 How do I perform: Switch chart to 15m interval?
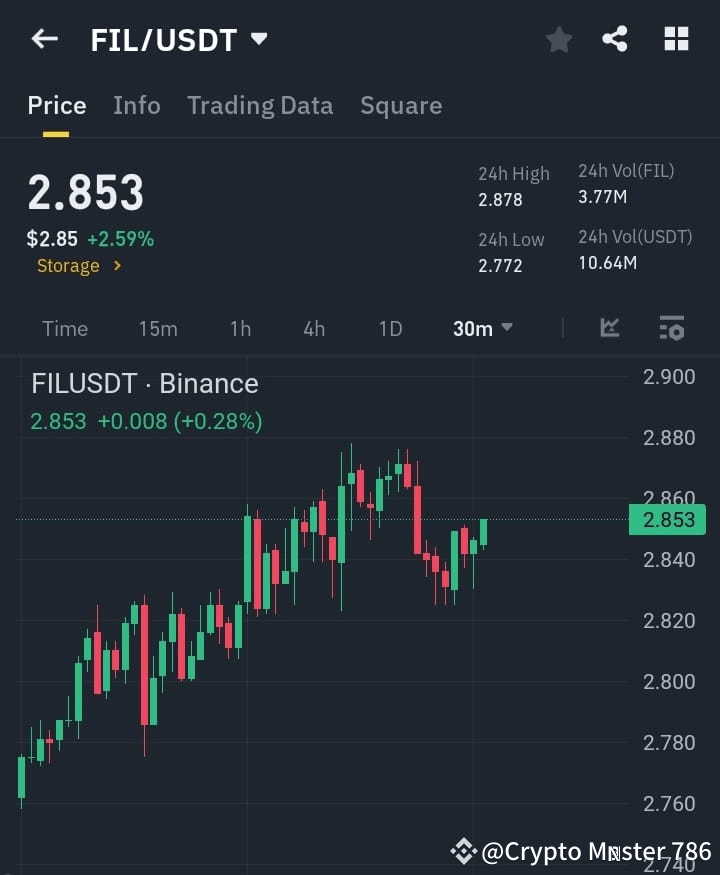pos(158,328)
